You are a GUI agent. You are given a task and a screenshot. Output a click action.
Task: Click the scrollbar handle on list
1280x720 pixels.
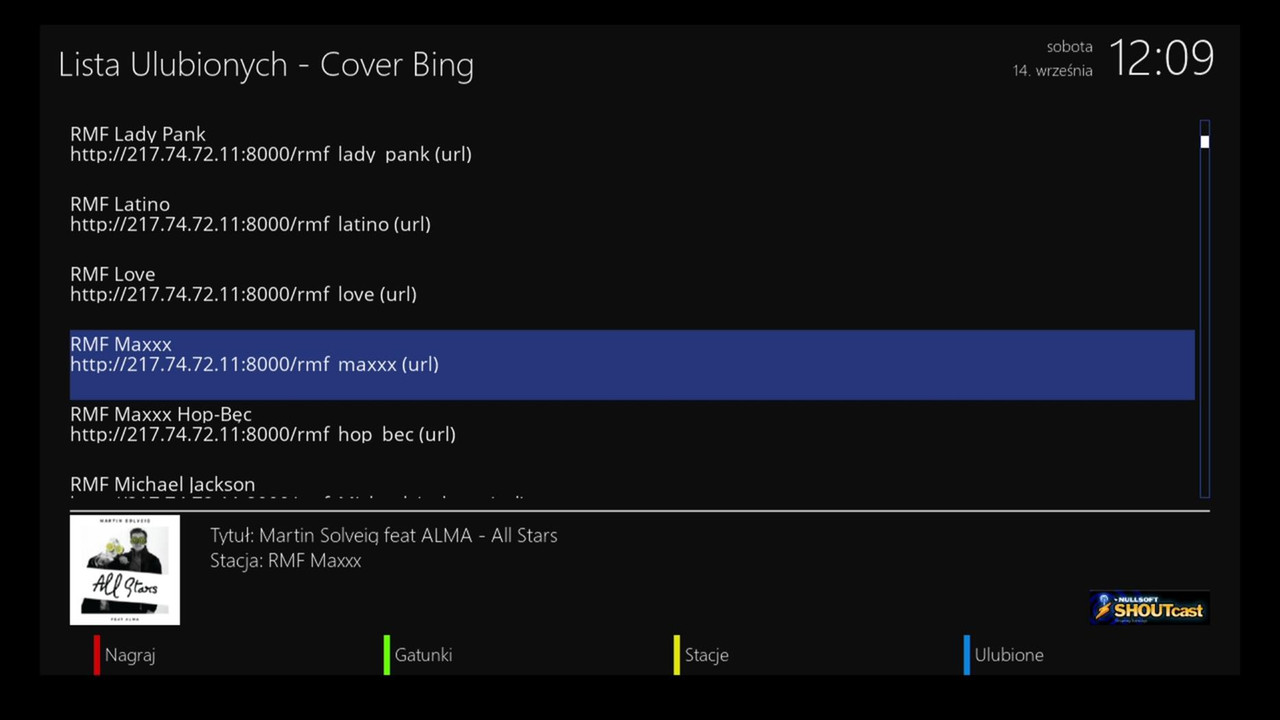[x=1205, y=142]
